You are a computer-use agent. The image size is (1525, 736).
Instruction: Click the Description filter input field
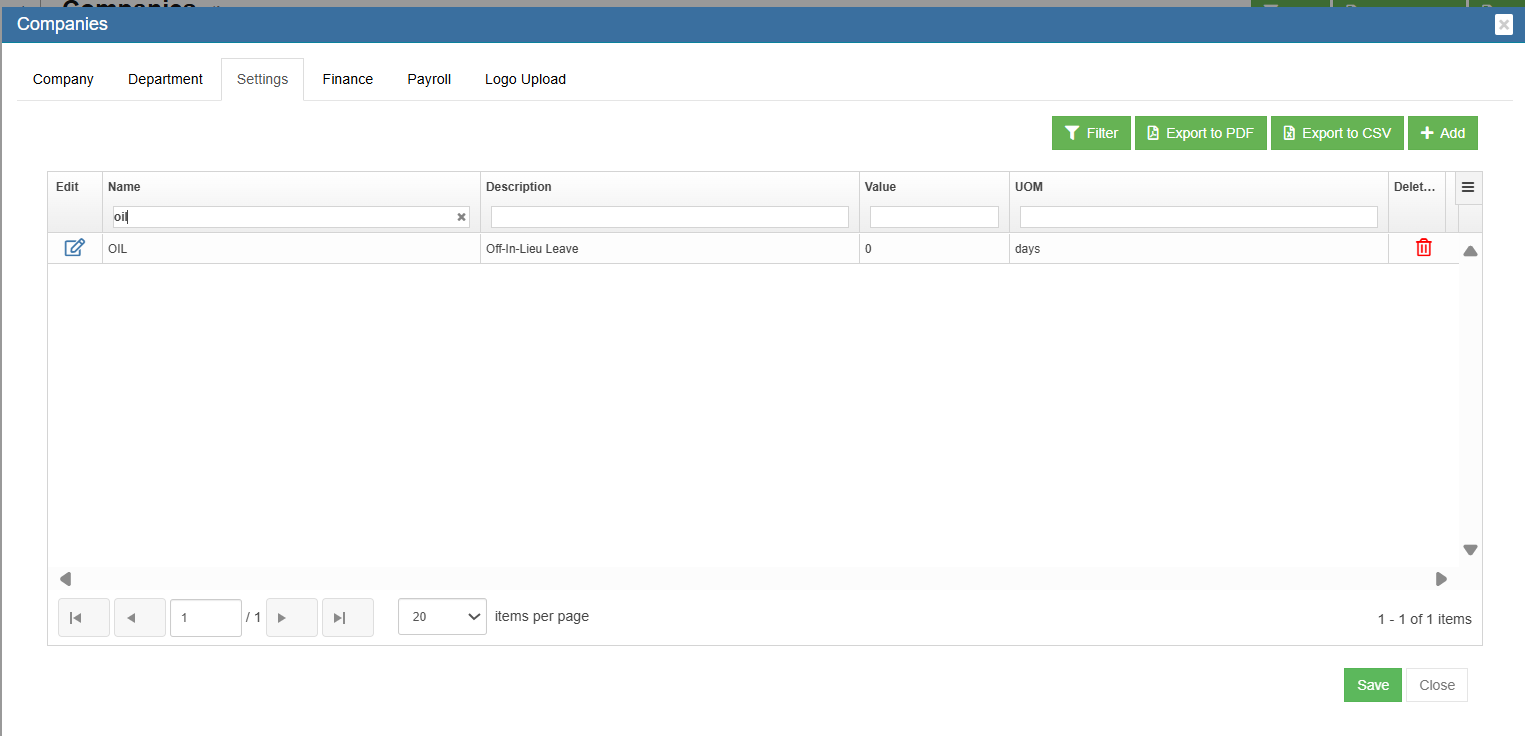click(x=669, y=217)
